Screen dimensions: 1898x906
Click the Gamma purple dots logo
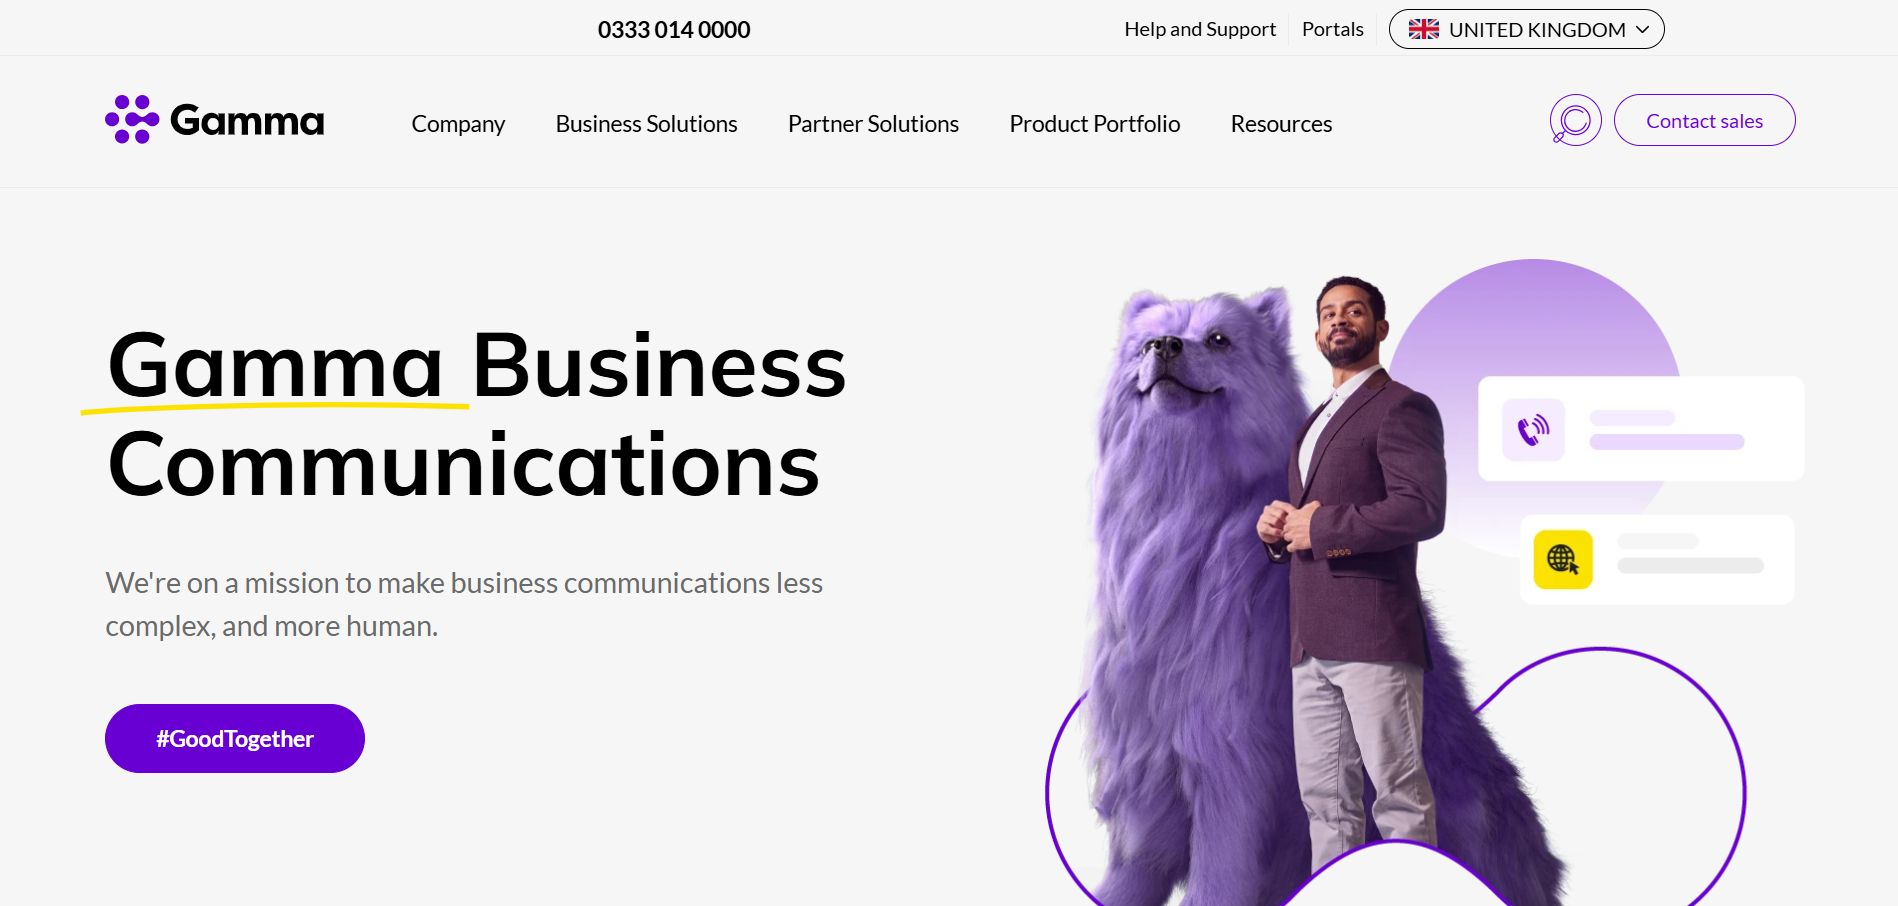coord(132,120)
